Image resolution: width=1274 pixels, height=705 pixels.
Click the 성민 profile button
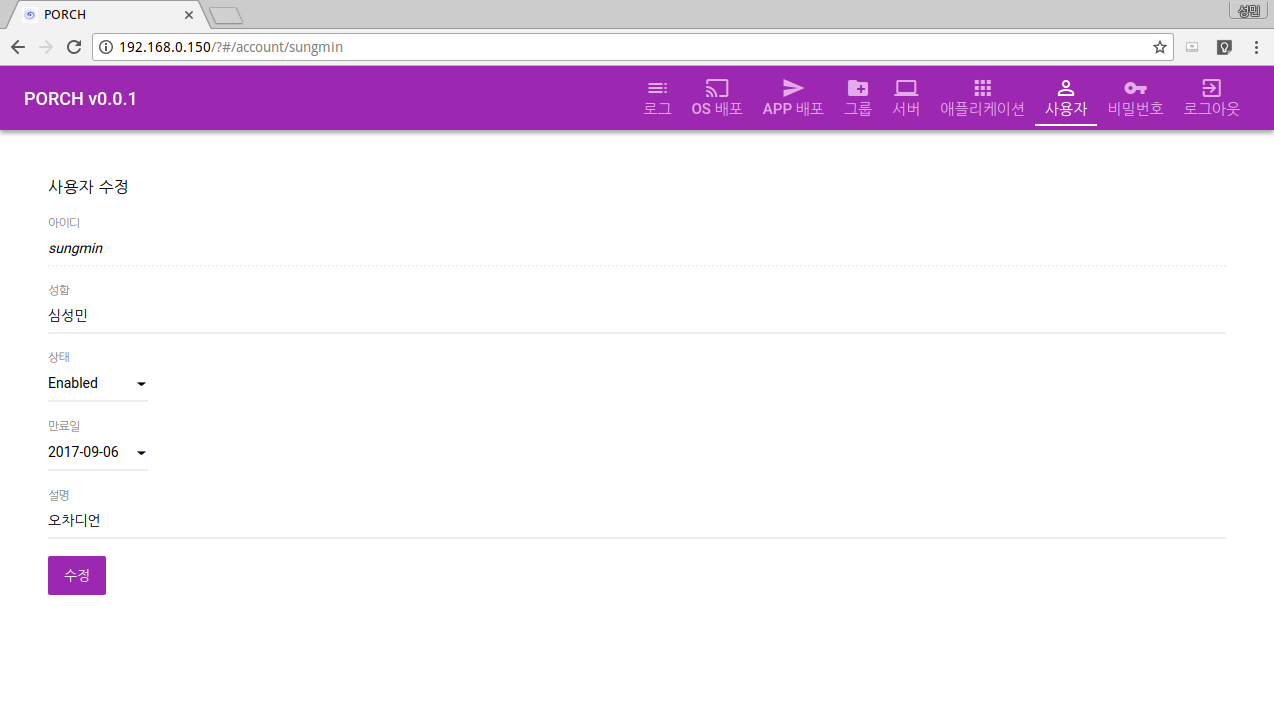click(1249, 10)
